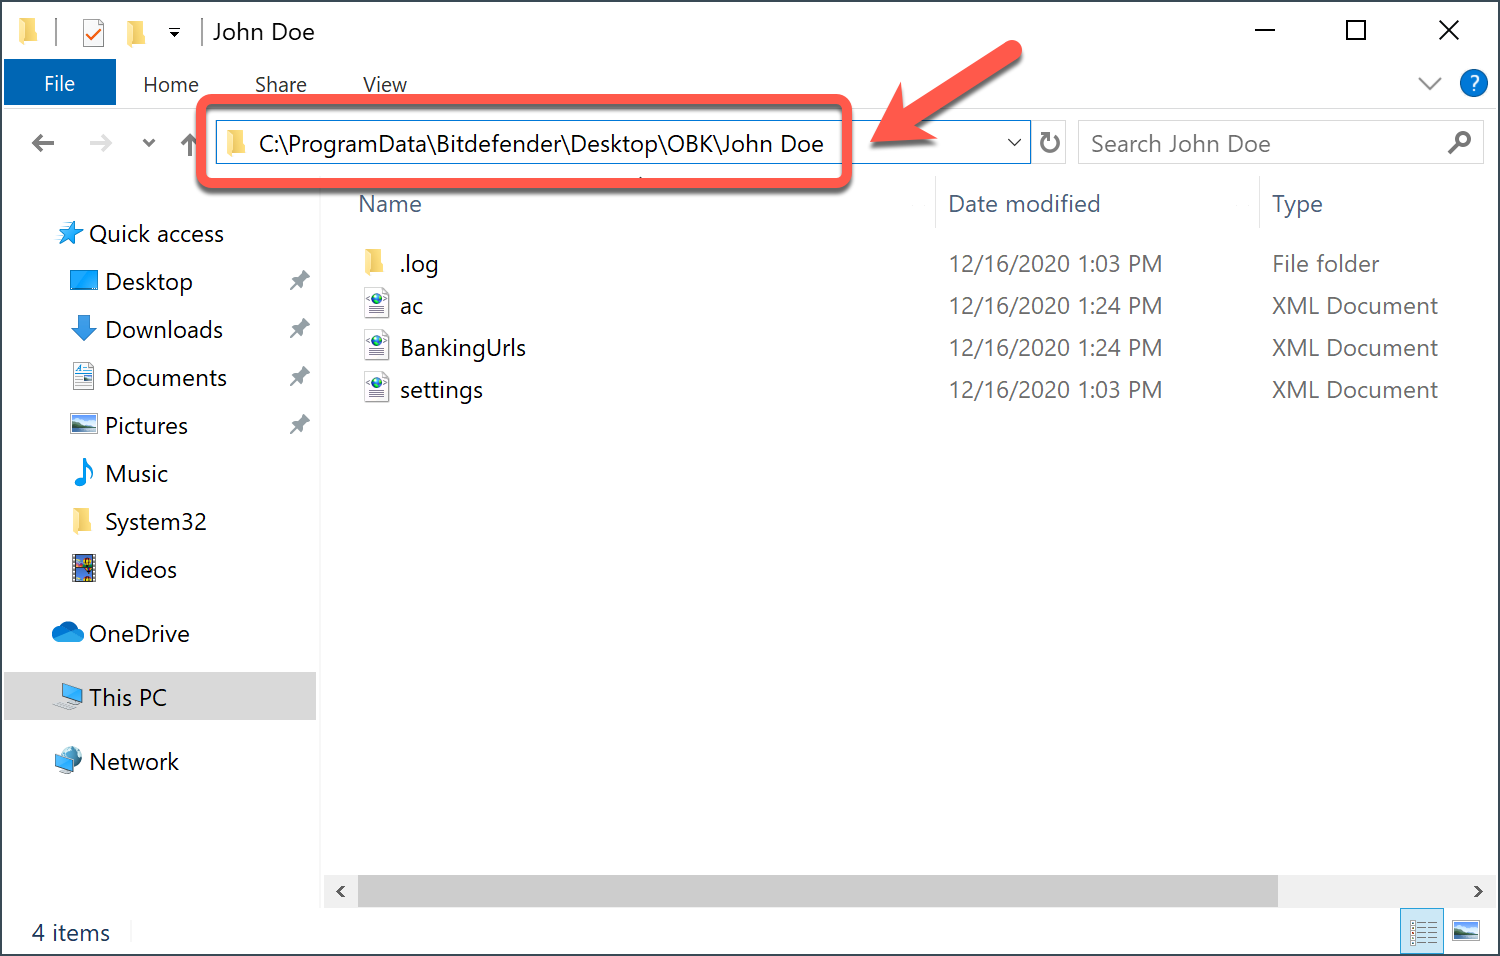The image size is (1500, 956).
Task: Click the Properties quick access toolbar icon
Action: [x=93, y=33]
